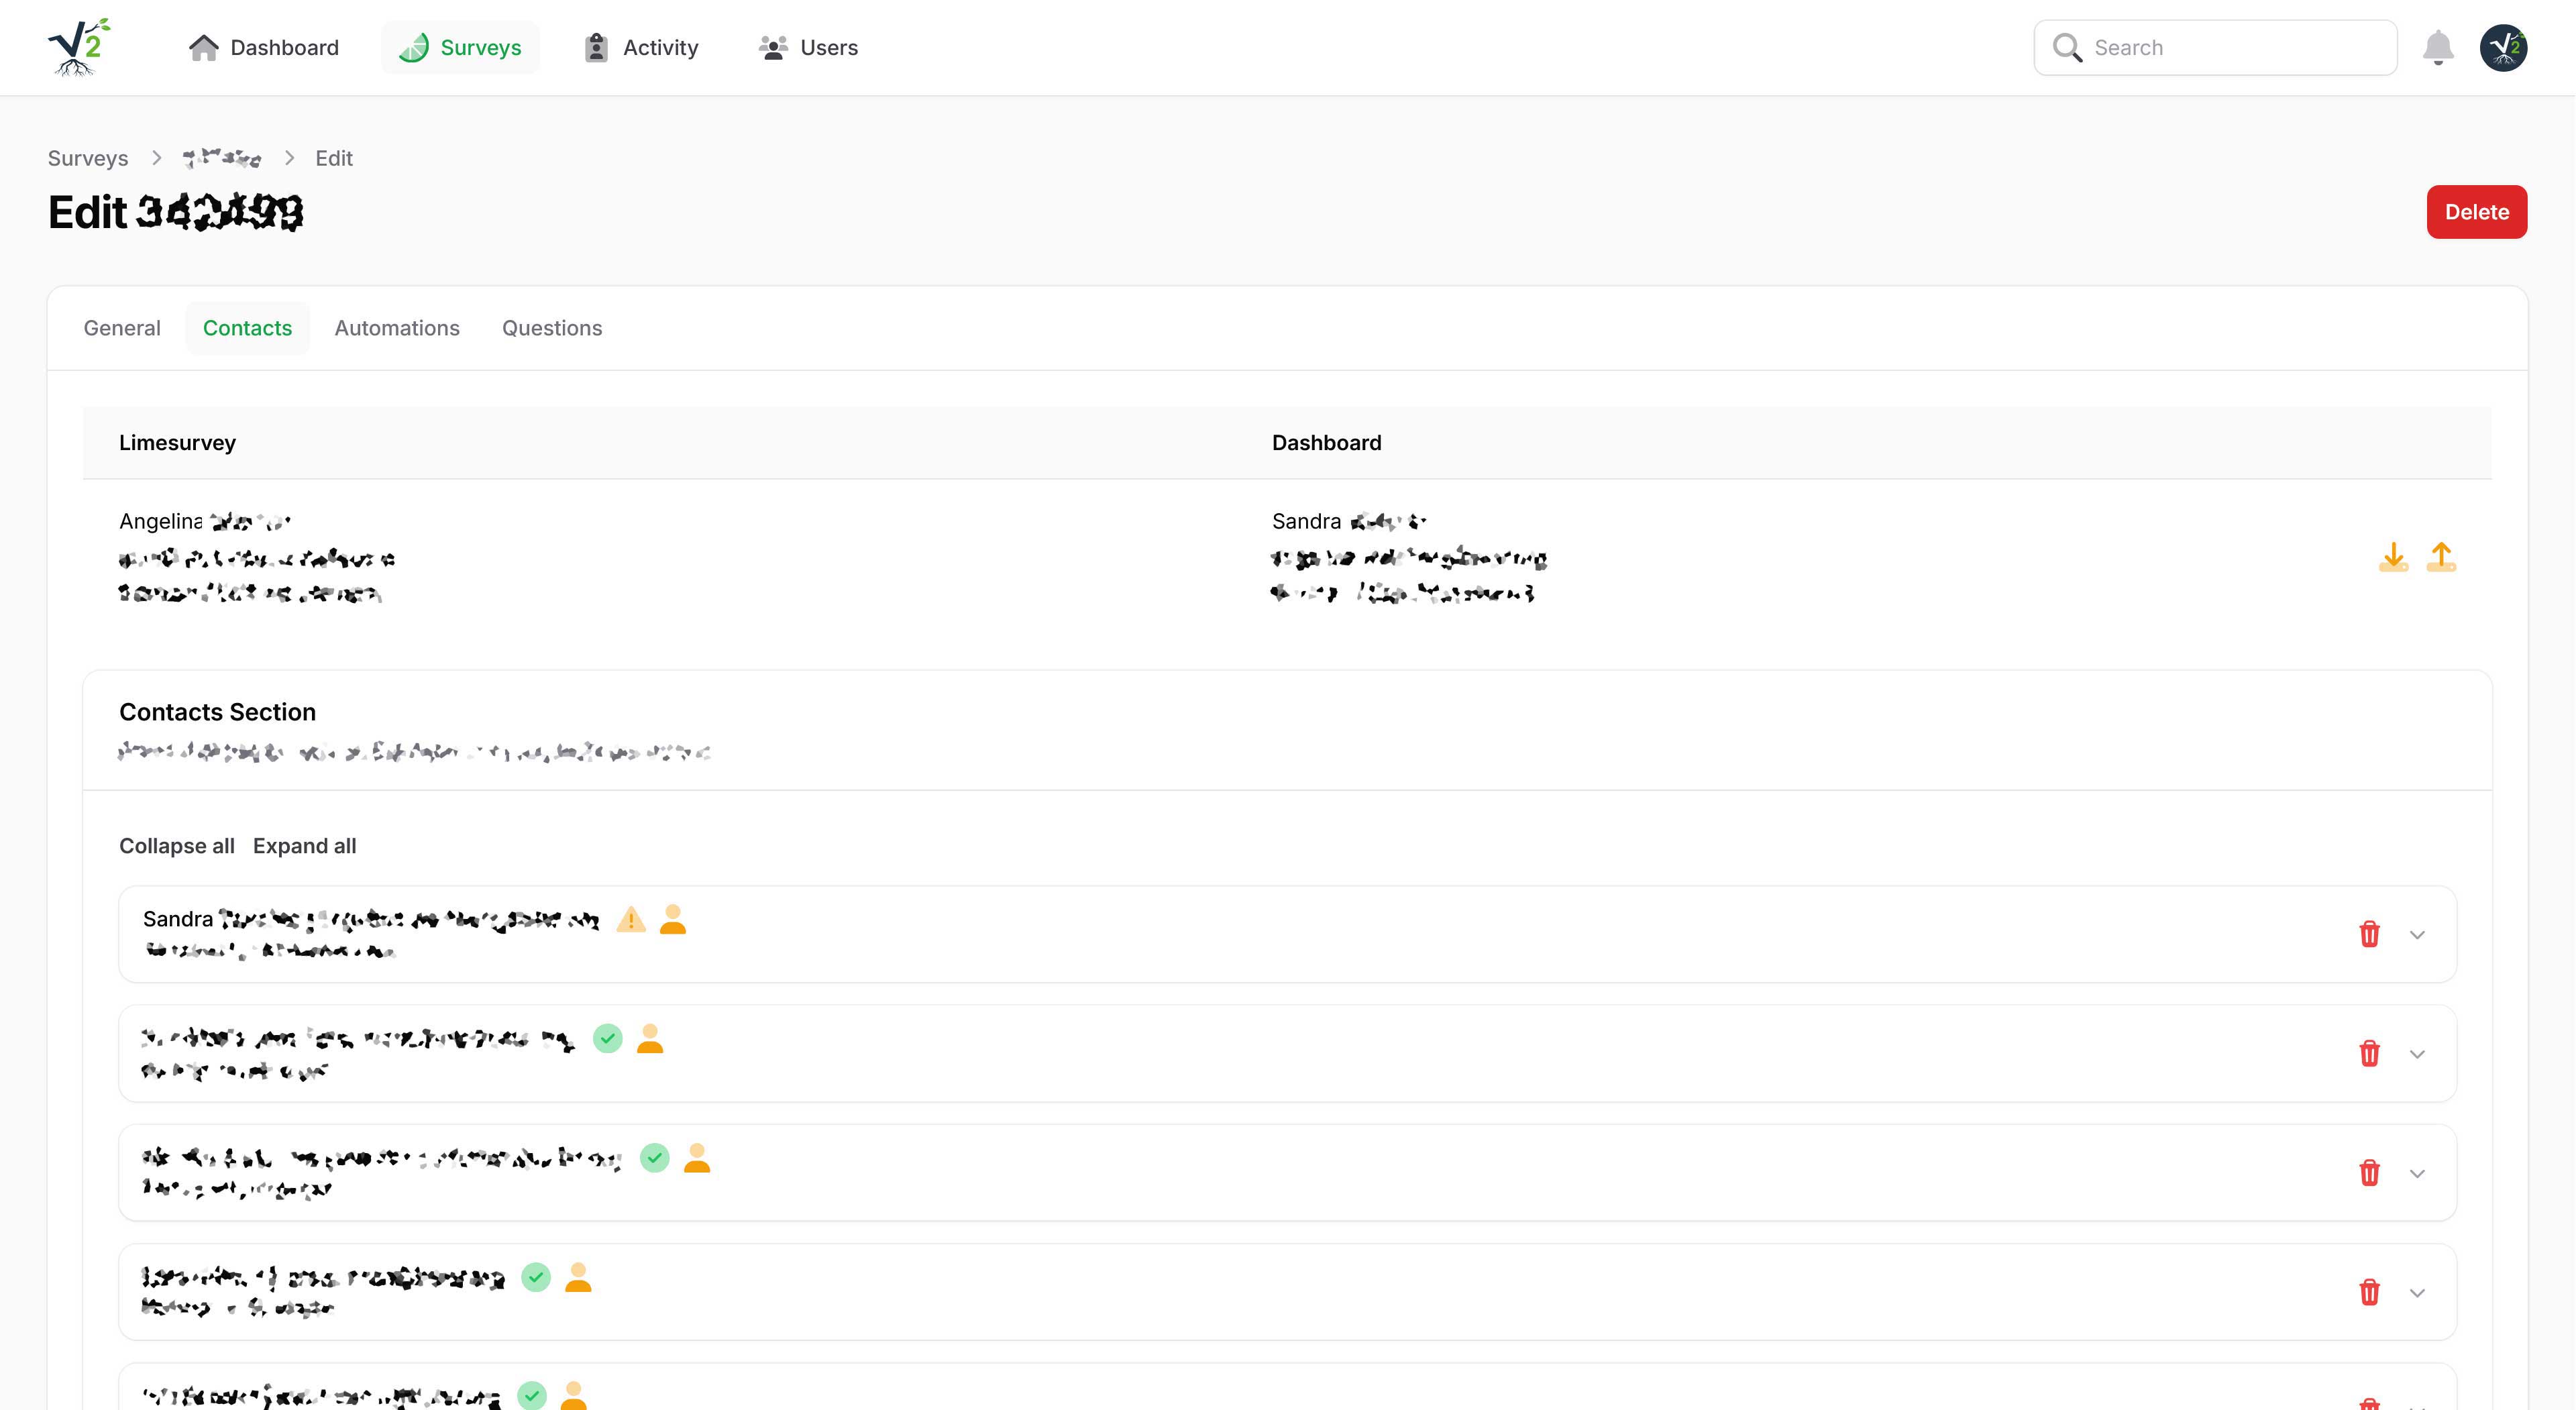The width and height of the screenshot is (2576, 1410).
Task: Click the download arrow icon for Sandra's row
Action: click(x=2393, y=556)
